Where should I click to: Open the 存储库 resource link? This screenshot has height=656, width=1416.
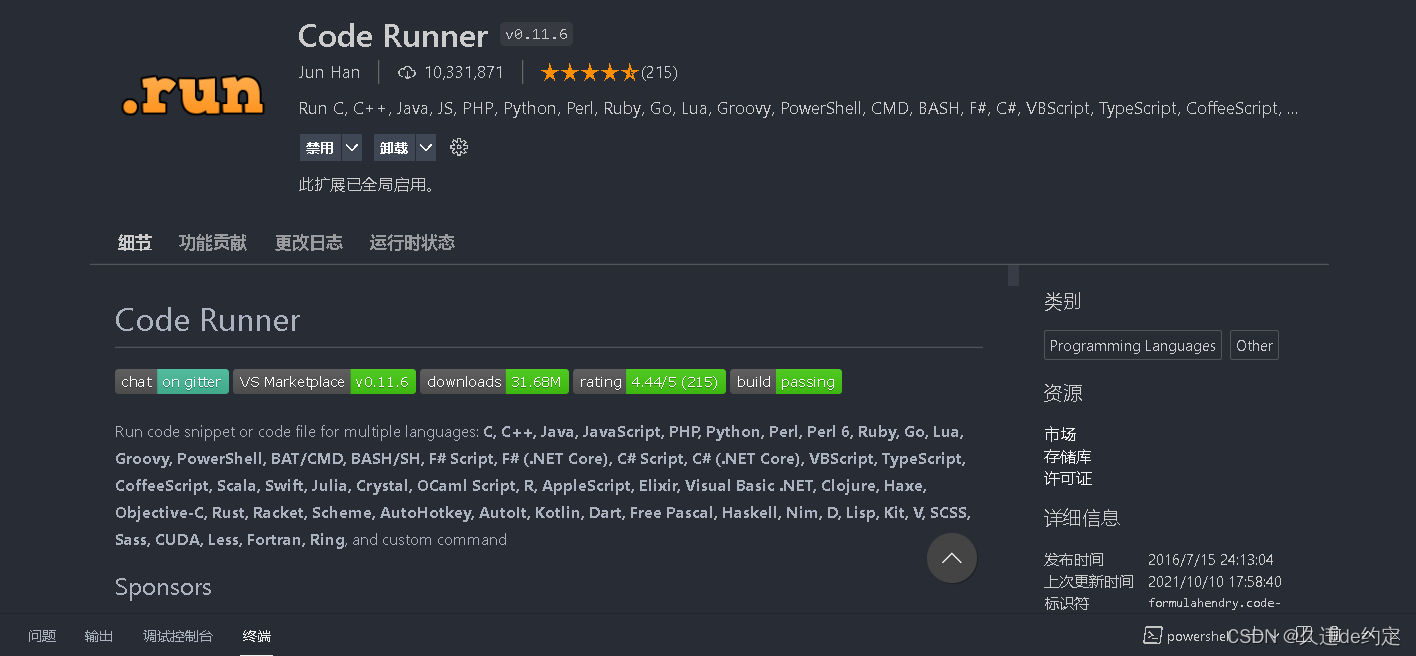pos(1068,456)
